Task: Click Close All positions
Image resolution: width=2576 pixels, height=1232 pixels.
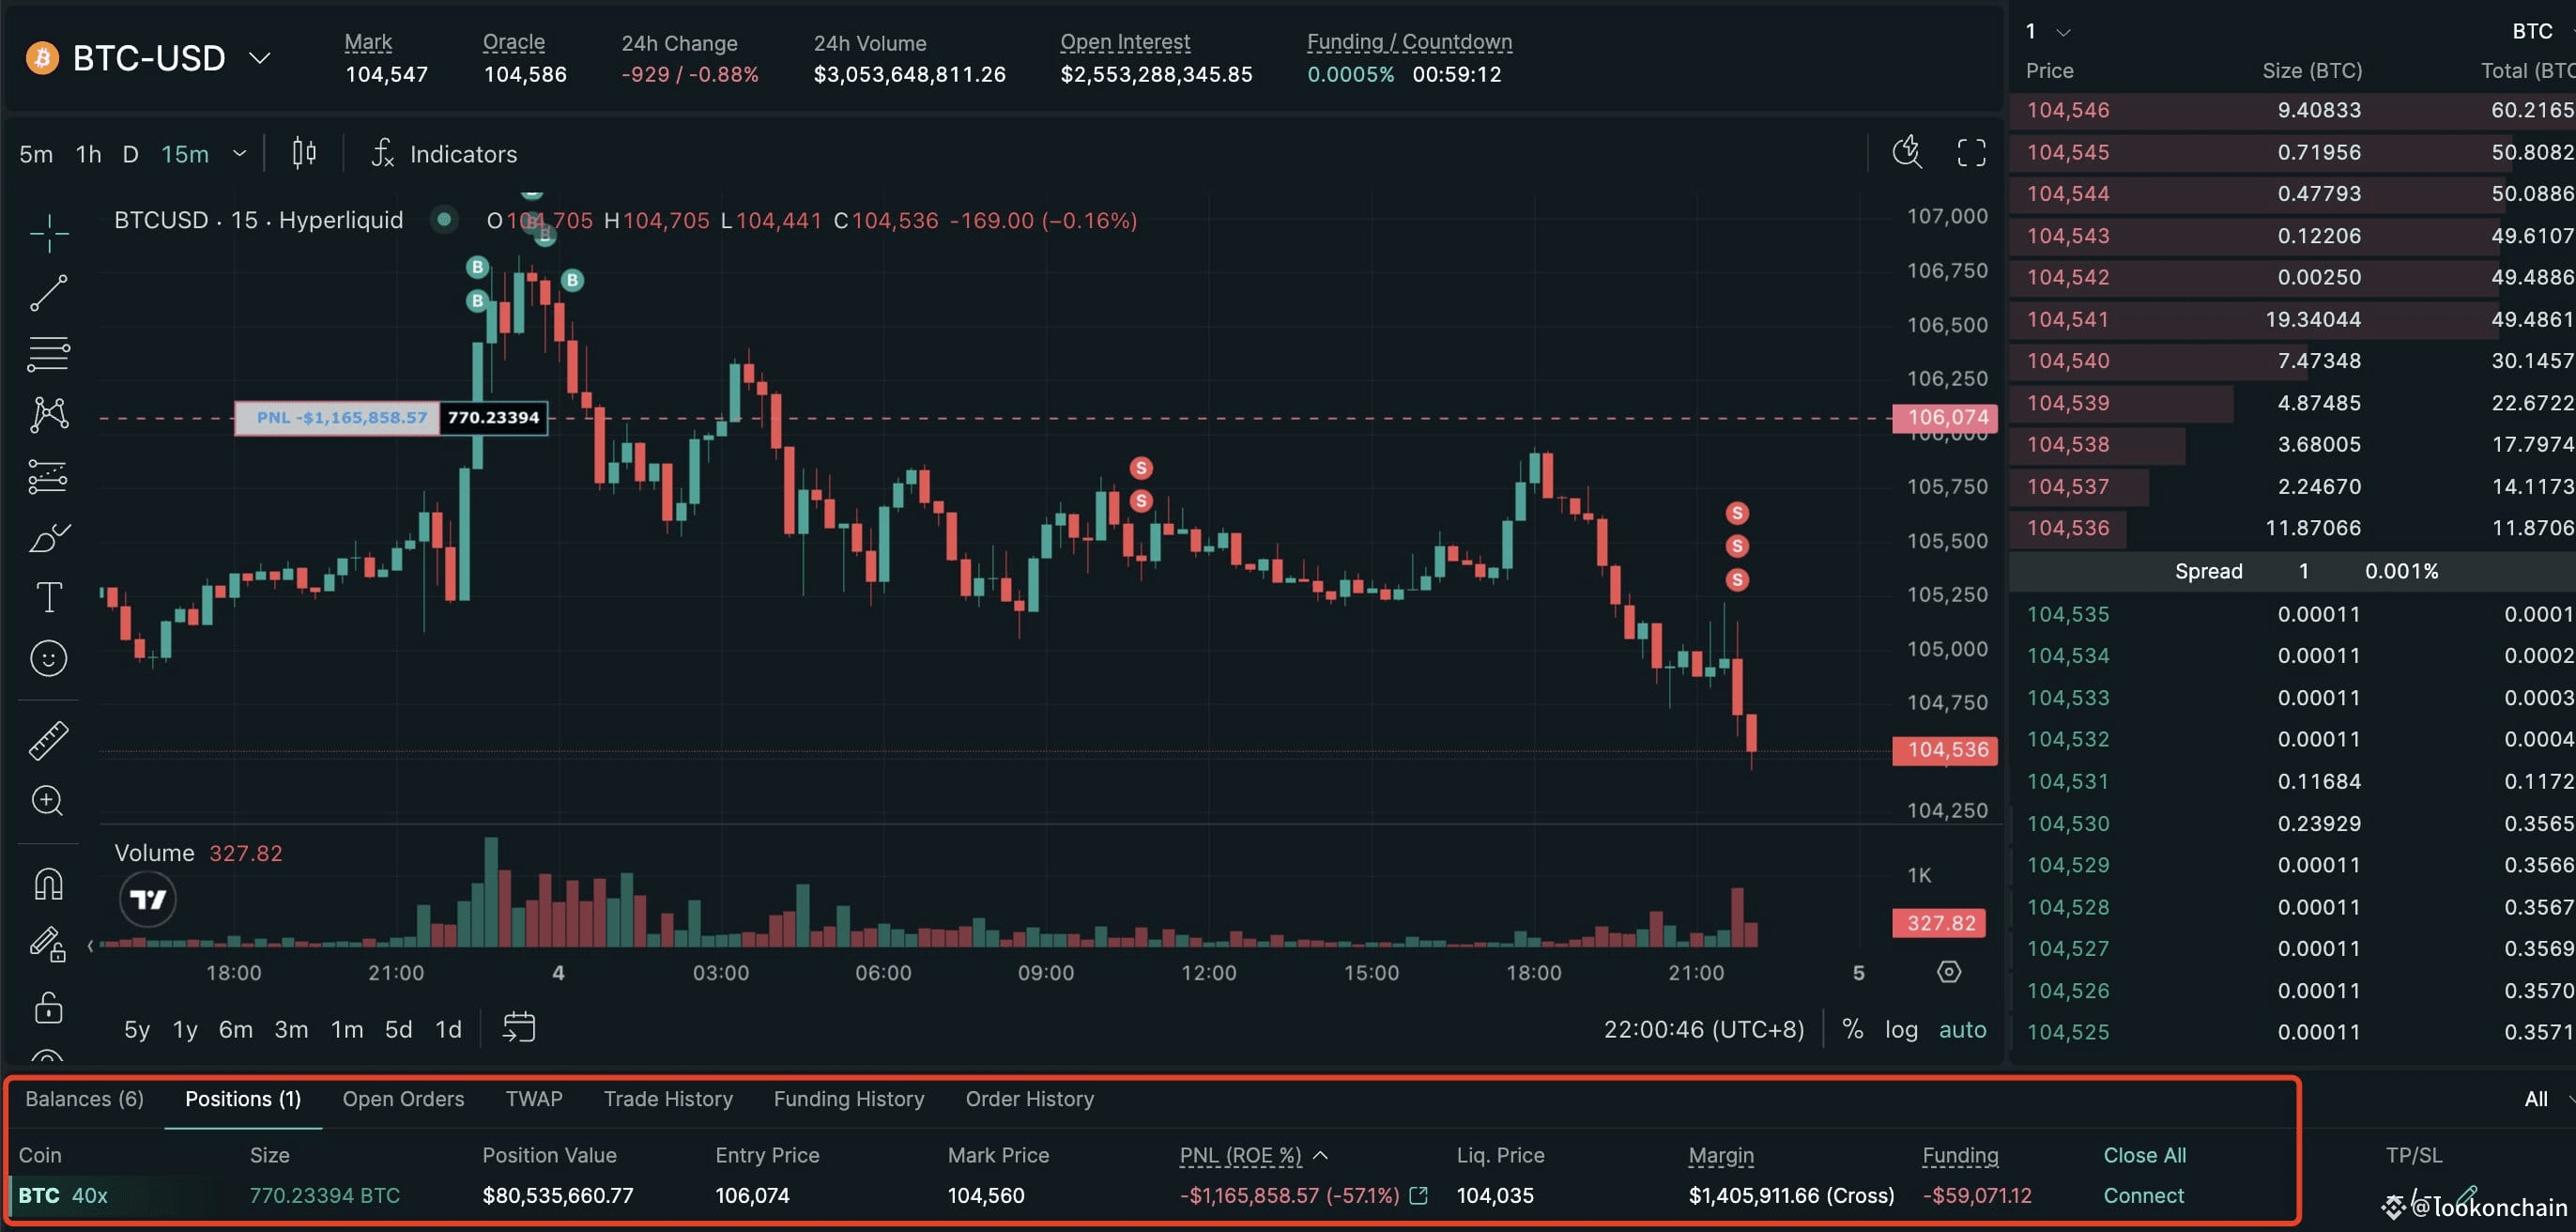Action: point(2145,1155)
